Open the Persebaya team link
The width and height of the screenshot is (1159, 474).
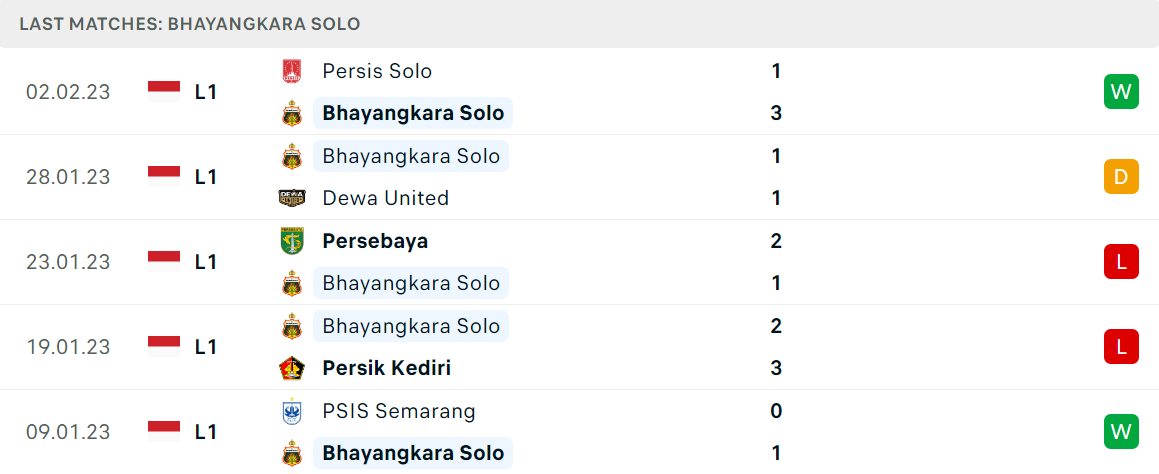375,241
